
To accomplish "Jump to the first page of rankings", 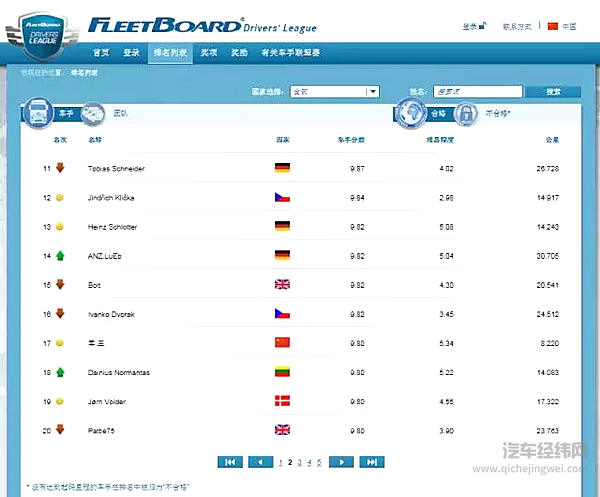I will [x=230, y=462].
